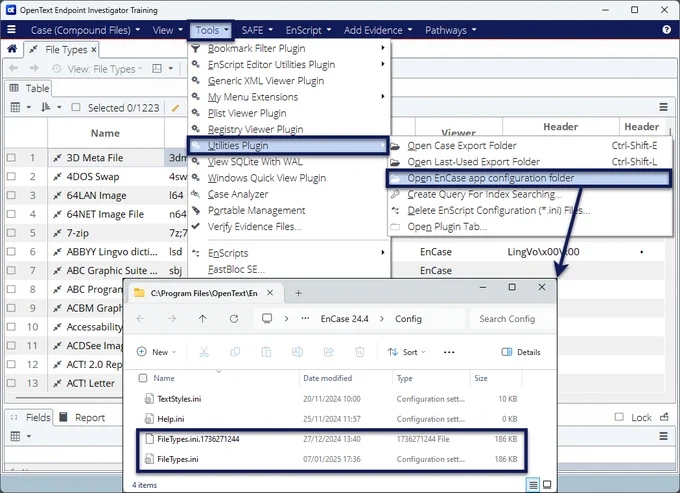This screenshot has width=680, height=493.
Task: Choose Delete EnScript Configuration (*.ini) Files
Action: coord(530,210)
